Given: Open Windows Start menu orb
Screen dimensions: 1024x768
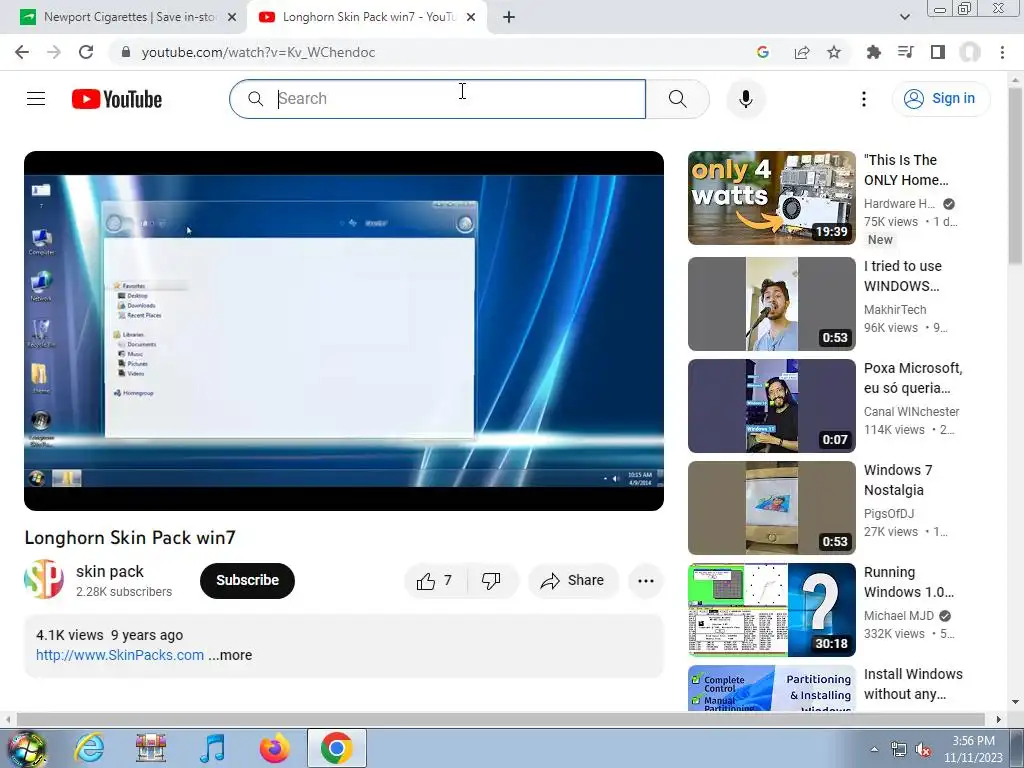Looking at the screenshot, I should point(27,749).
